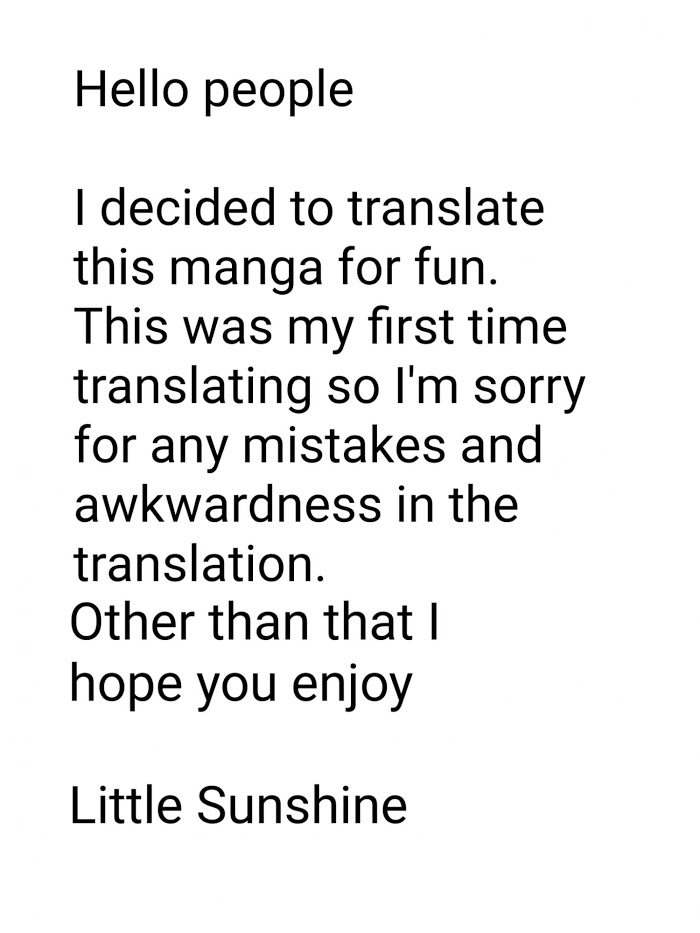Click the word "Little" in the signature
The height and width of the screenshot is (933, 700).
pyautogui.click(x=125, y=806)
